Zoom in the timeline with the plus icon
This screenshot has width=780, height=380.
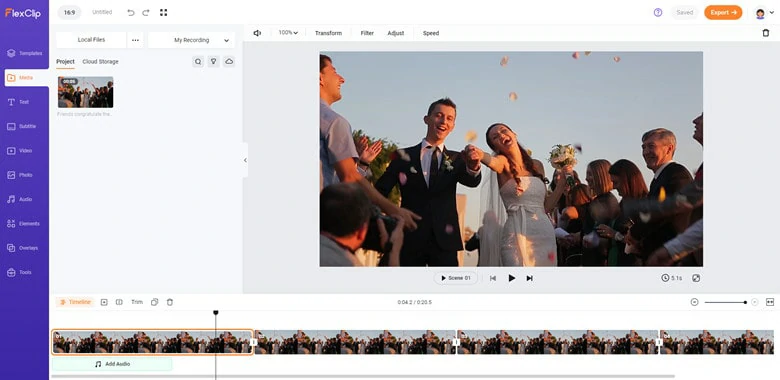(x=755, y=302)
